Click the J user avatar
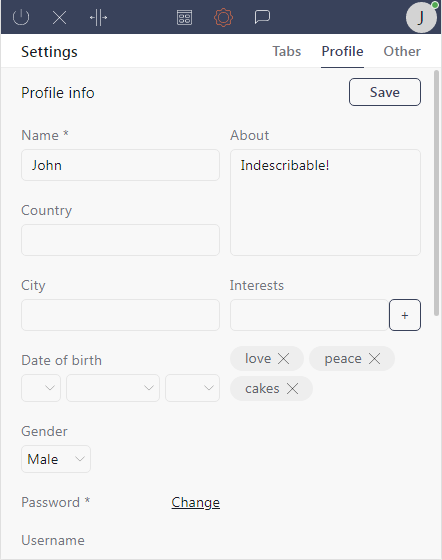This screenshot has height=560, width=442. 421,17
